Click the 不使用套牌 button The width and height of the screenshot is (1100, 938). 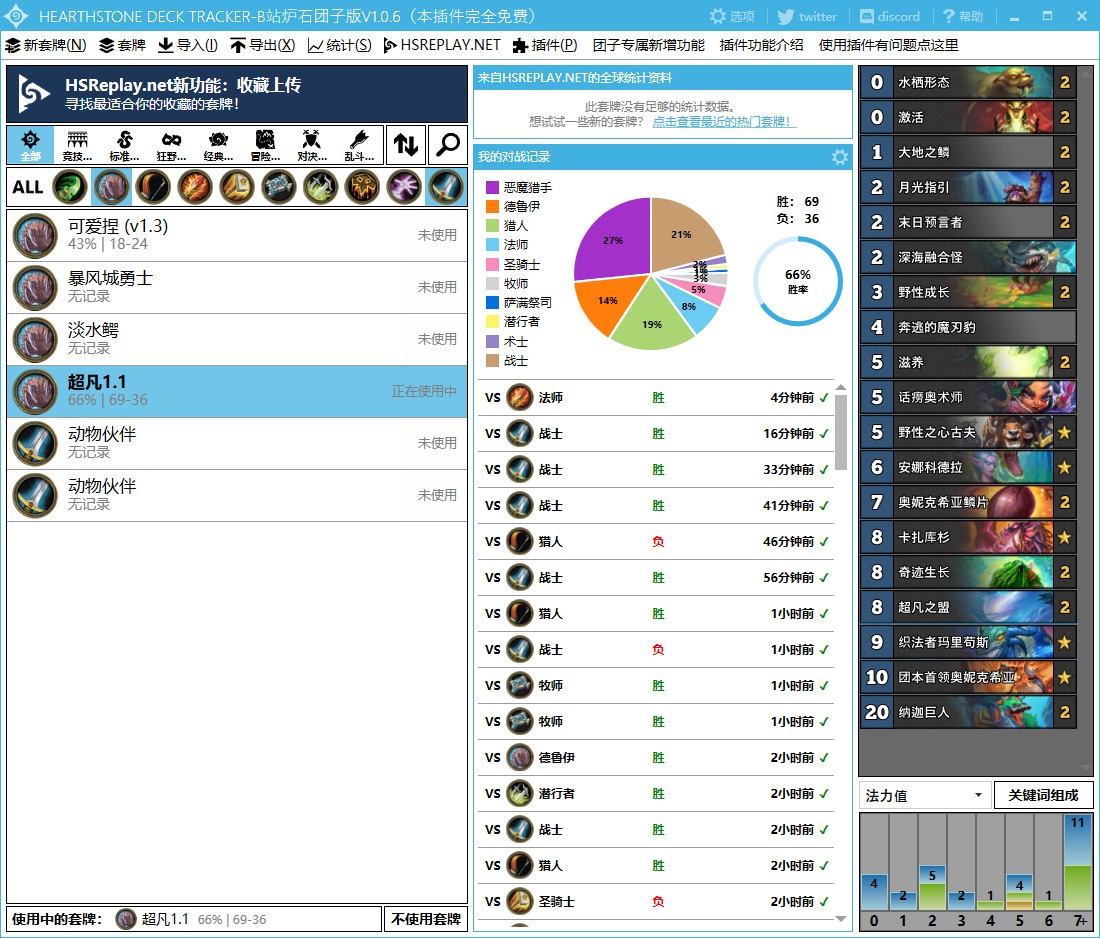425,919
